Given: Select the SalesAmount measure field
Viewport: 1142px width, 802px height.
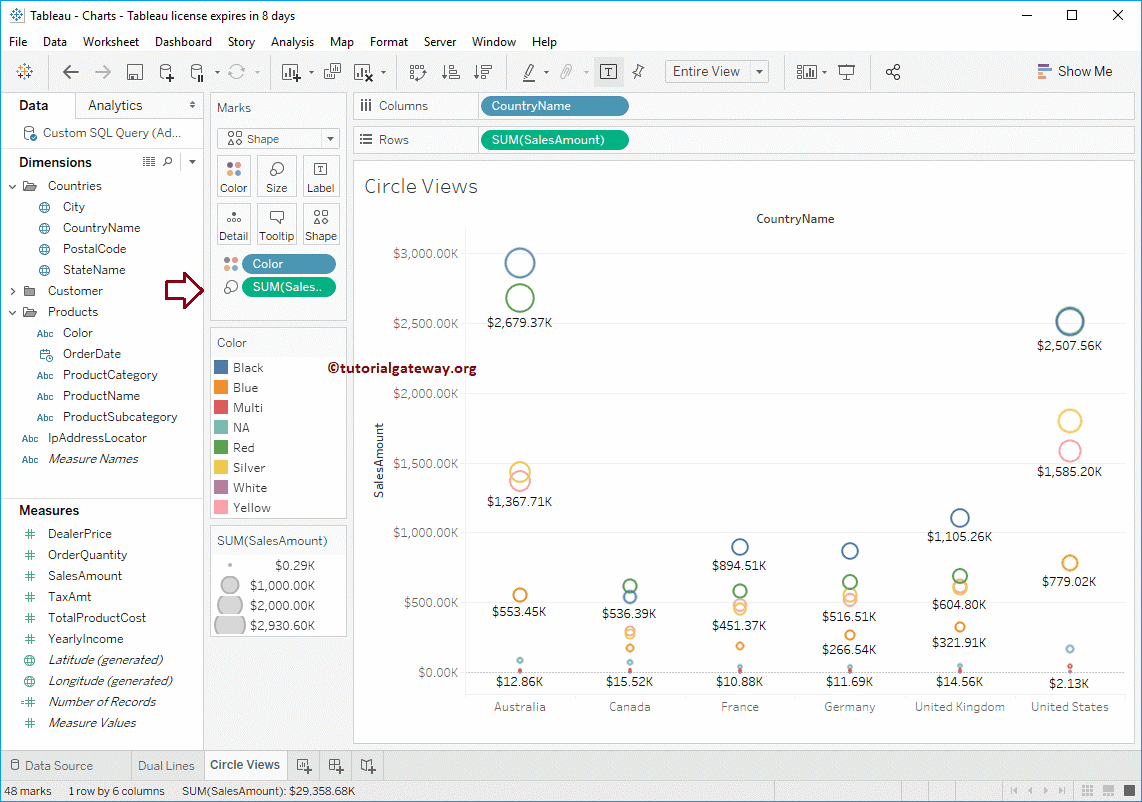Looking at the screenshot, I should [x=85, y=576].
